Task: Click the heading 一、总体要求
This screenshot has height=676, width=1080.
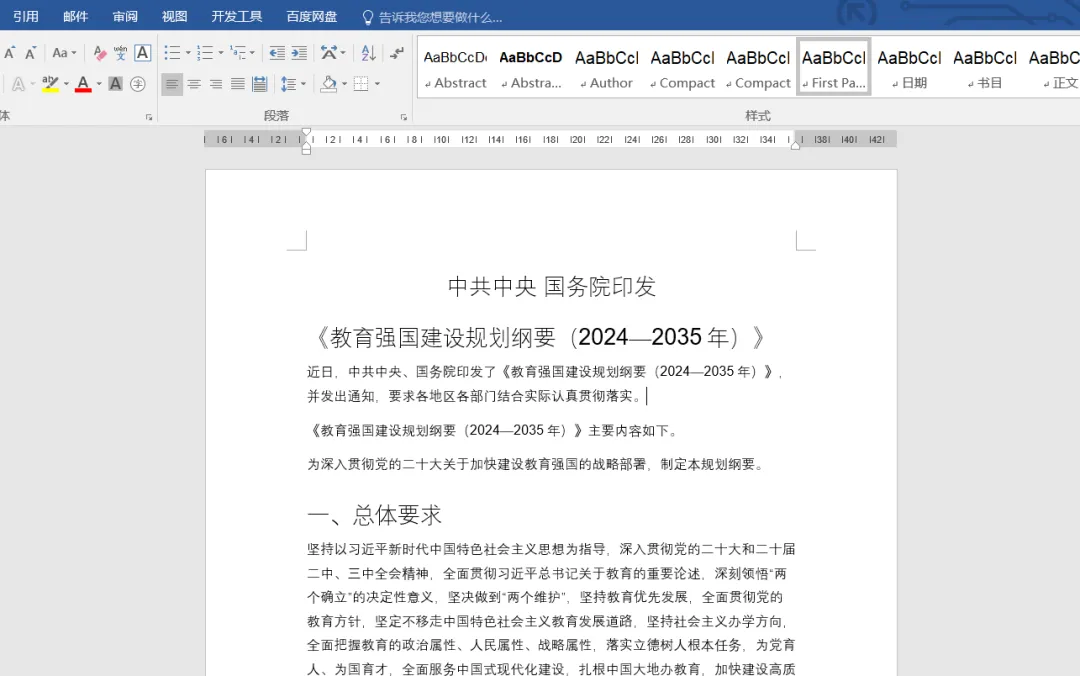Action: 374,515
